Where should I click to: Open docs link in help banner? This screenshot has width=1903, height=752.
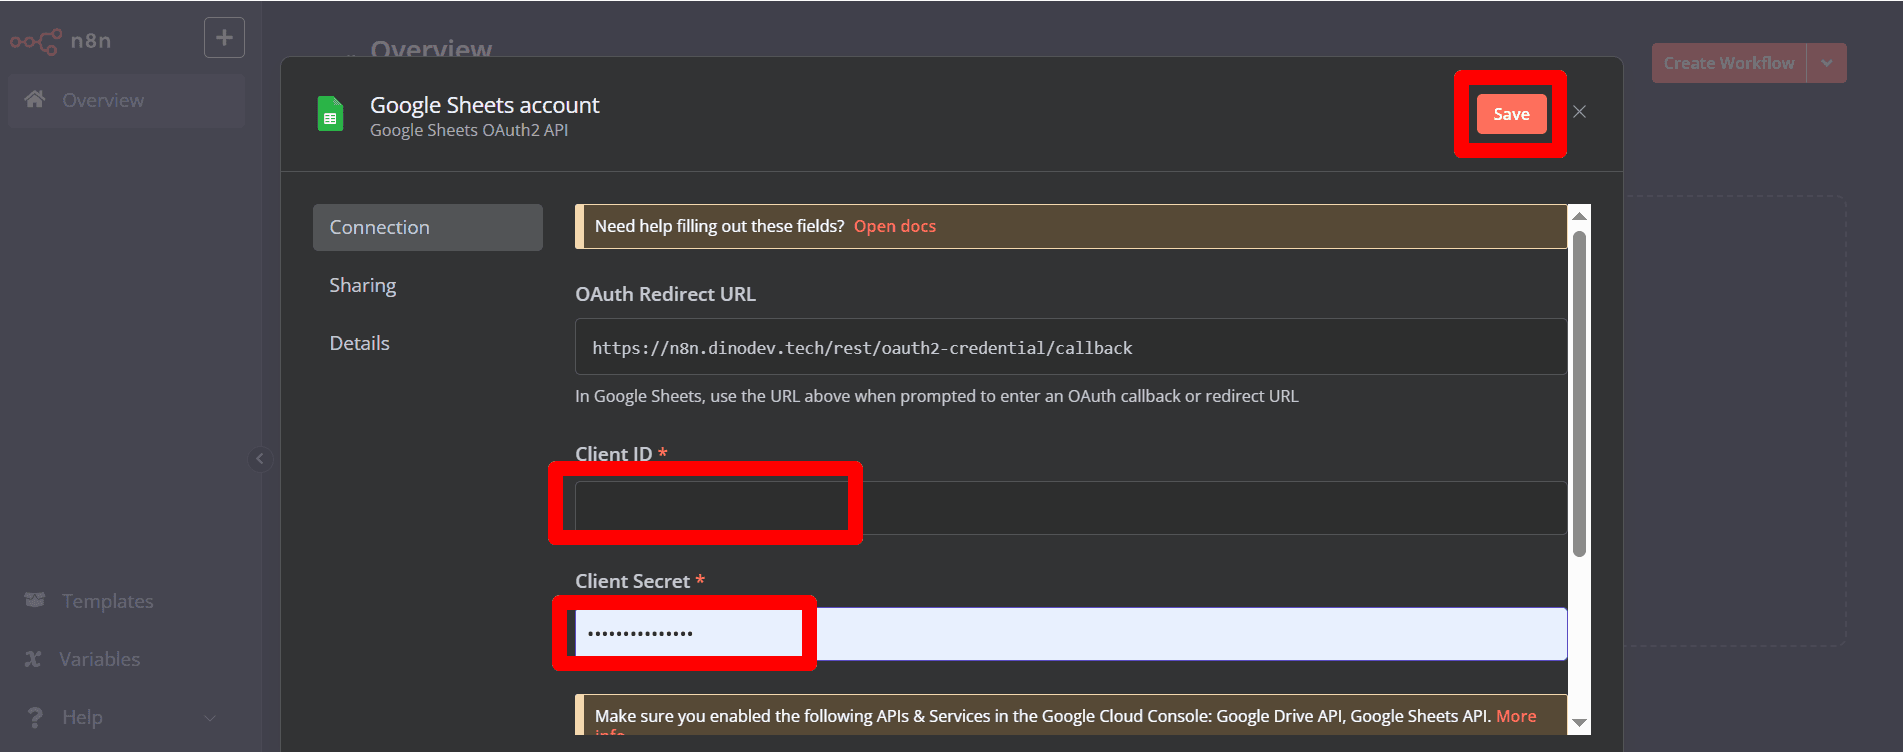(895, 226)
